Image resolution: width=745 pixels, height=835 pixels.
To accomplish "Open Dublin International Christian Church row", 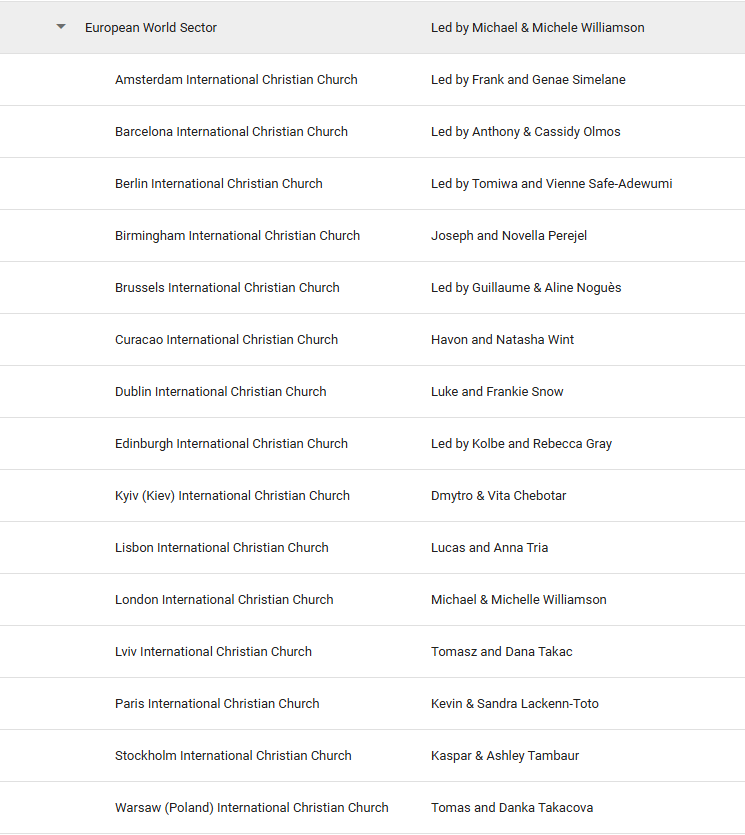I will [220, 392].
